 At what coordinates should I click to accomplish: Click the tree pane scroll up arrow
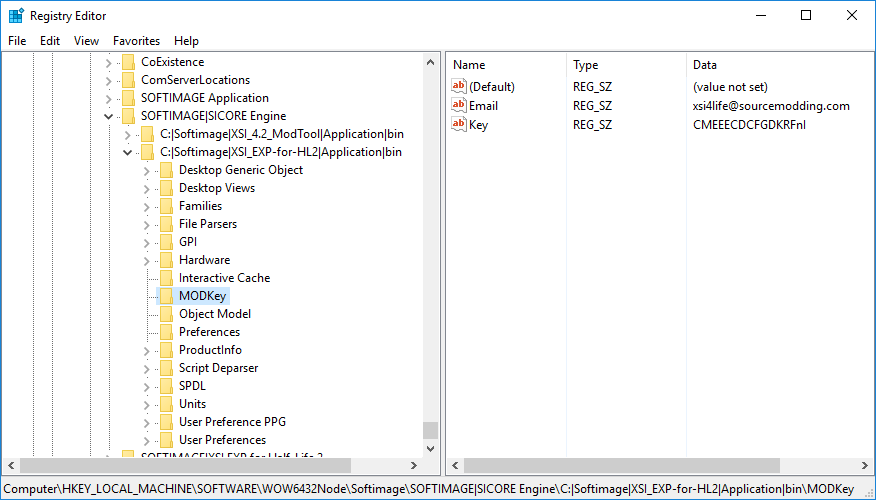(430, 63)
